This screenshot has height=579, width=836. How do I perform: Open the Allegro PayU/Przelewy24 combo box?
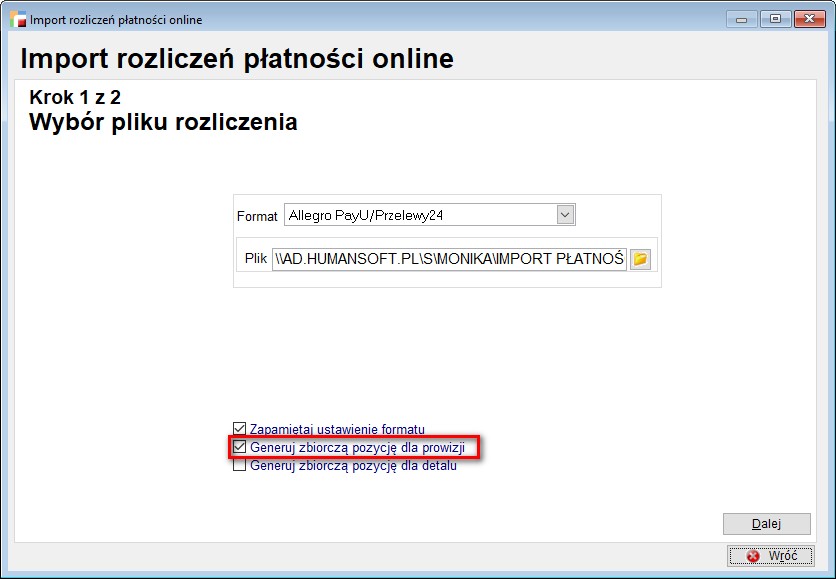(x=420, y=215)
